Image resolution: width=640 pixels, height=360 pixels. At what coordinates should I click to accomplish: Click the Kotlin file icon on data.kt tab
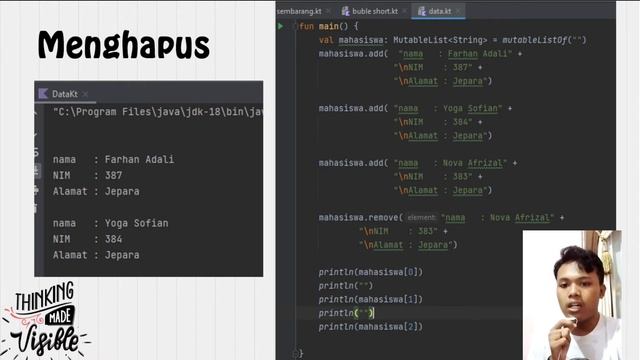tap(422, 11)
